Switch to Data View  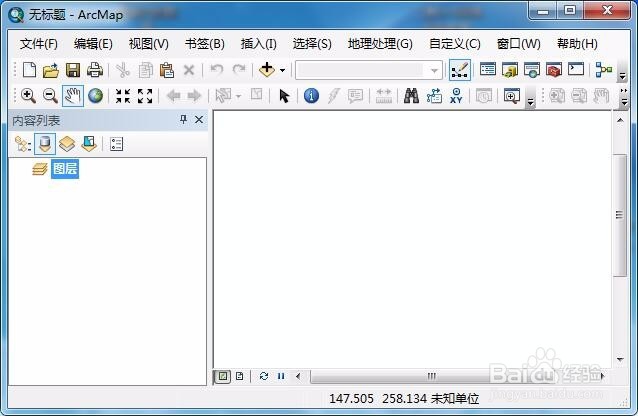tap(223, 376)
